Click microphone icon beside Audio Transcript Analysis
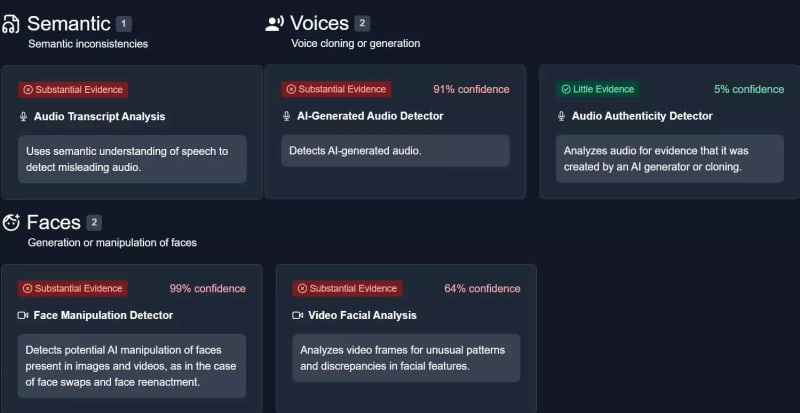The height and width of the screenshot is (413, 800). [x=23, y=116]
